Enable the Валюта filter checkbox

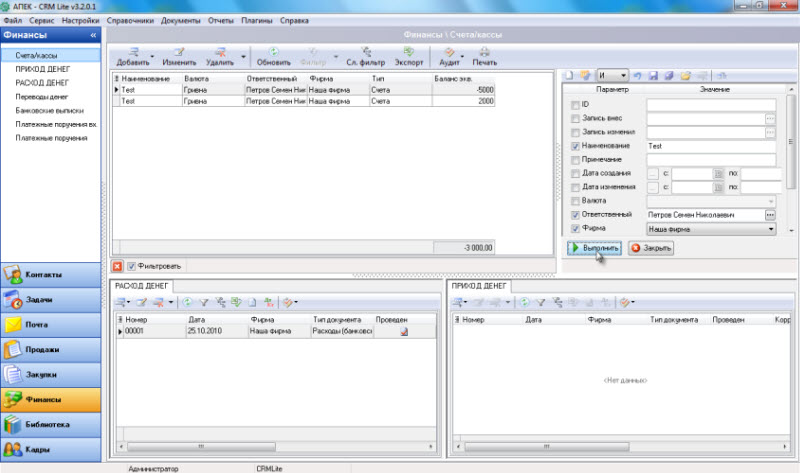[x=576, y=201]
